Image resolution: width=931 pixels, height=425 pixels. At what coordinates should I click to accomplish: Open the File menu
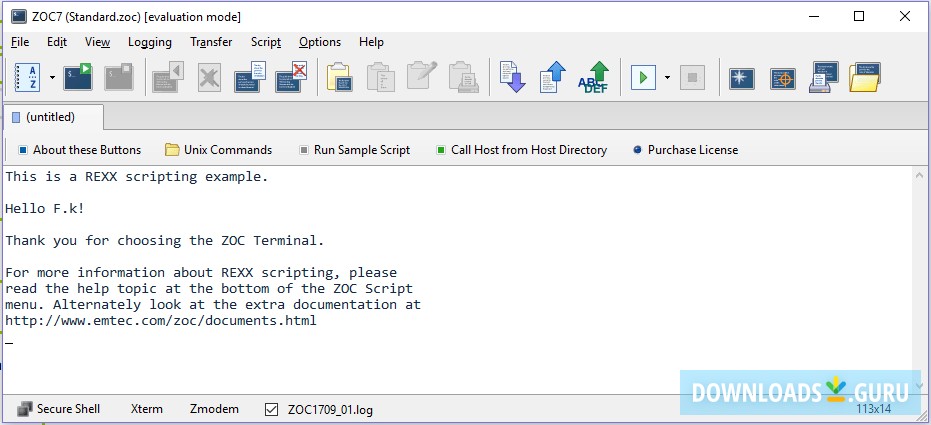point(20,42)
